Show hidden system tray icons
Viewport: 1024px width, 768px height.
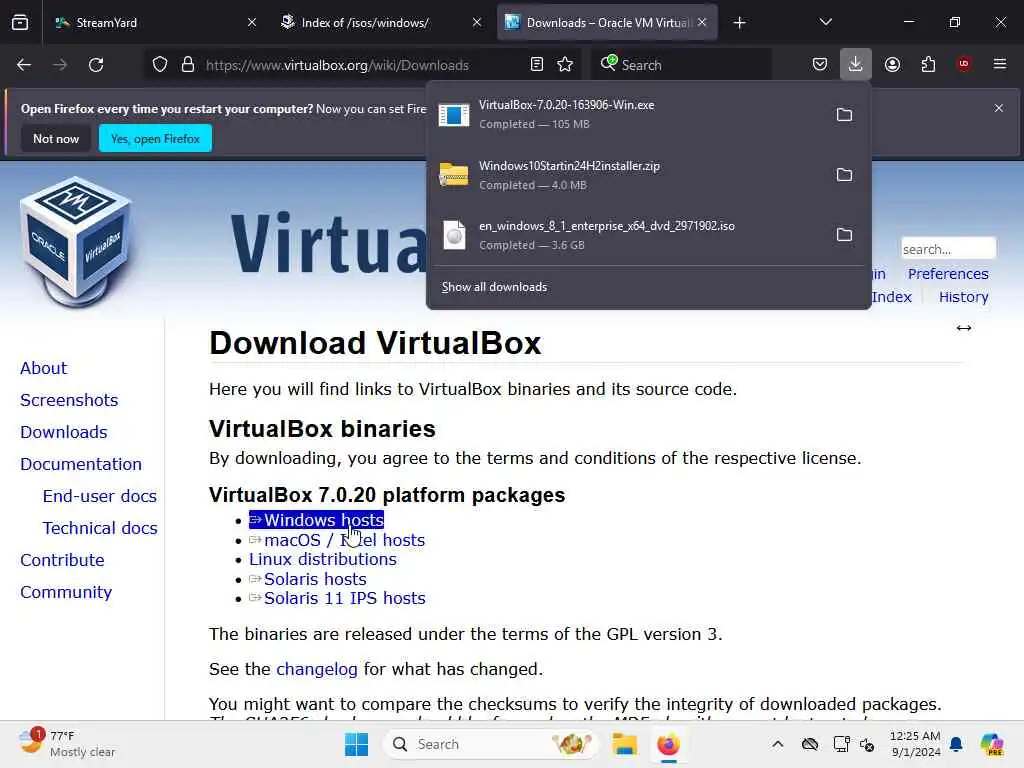point(777,744)
